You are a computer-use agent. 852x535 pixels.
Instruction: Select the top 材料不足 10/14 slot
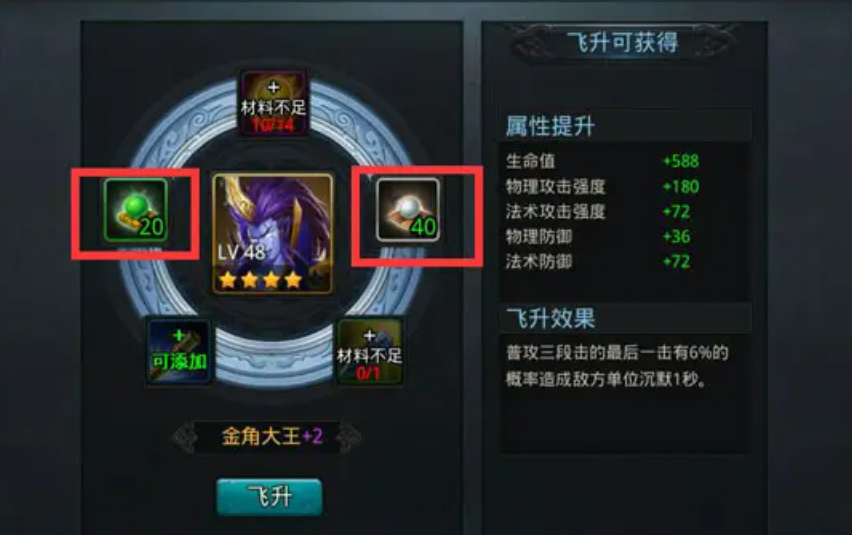pos(273,103)
